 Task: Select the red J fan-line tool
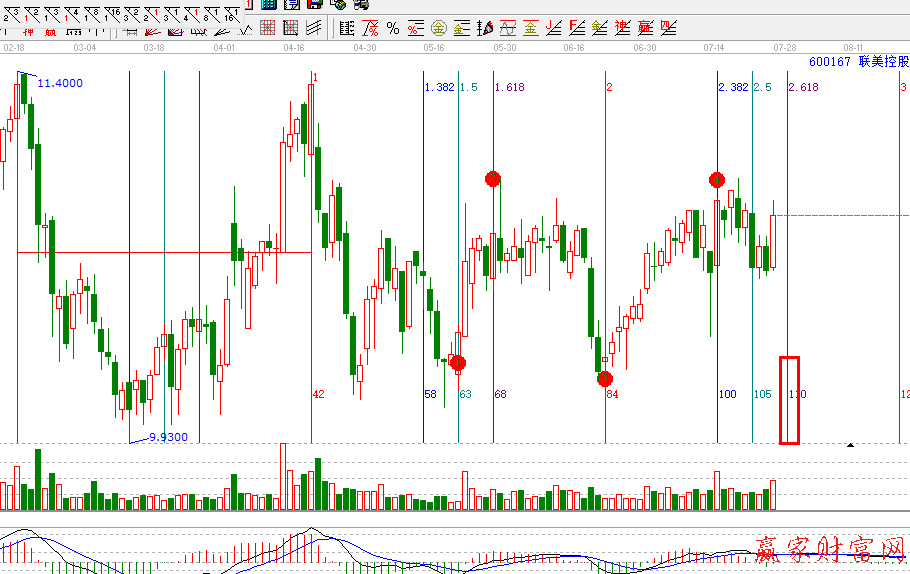click(x=554, y=28)
